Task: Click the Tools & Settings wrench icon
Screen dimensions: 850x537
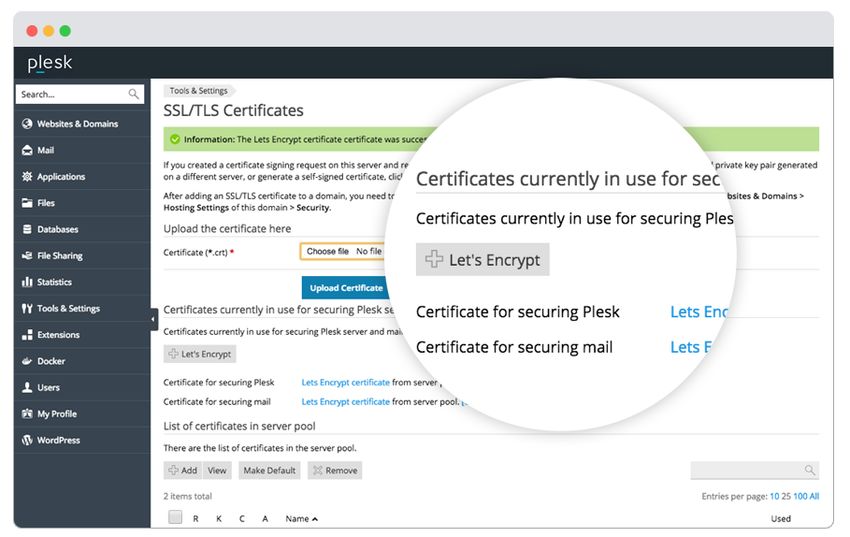Action: point(27,308)
